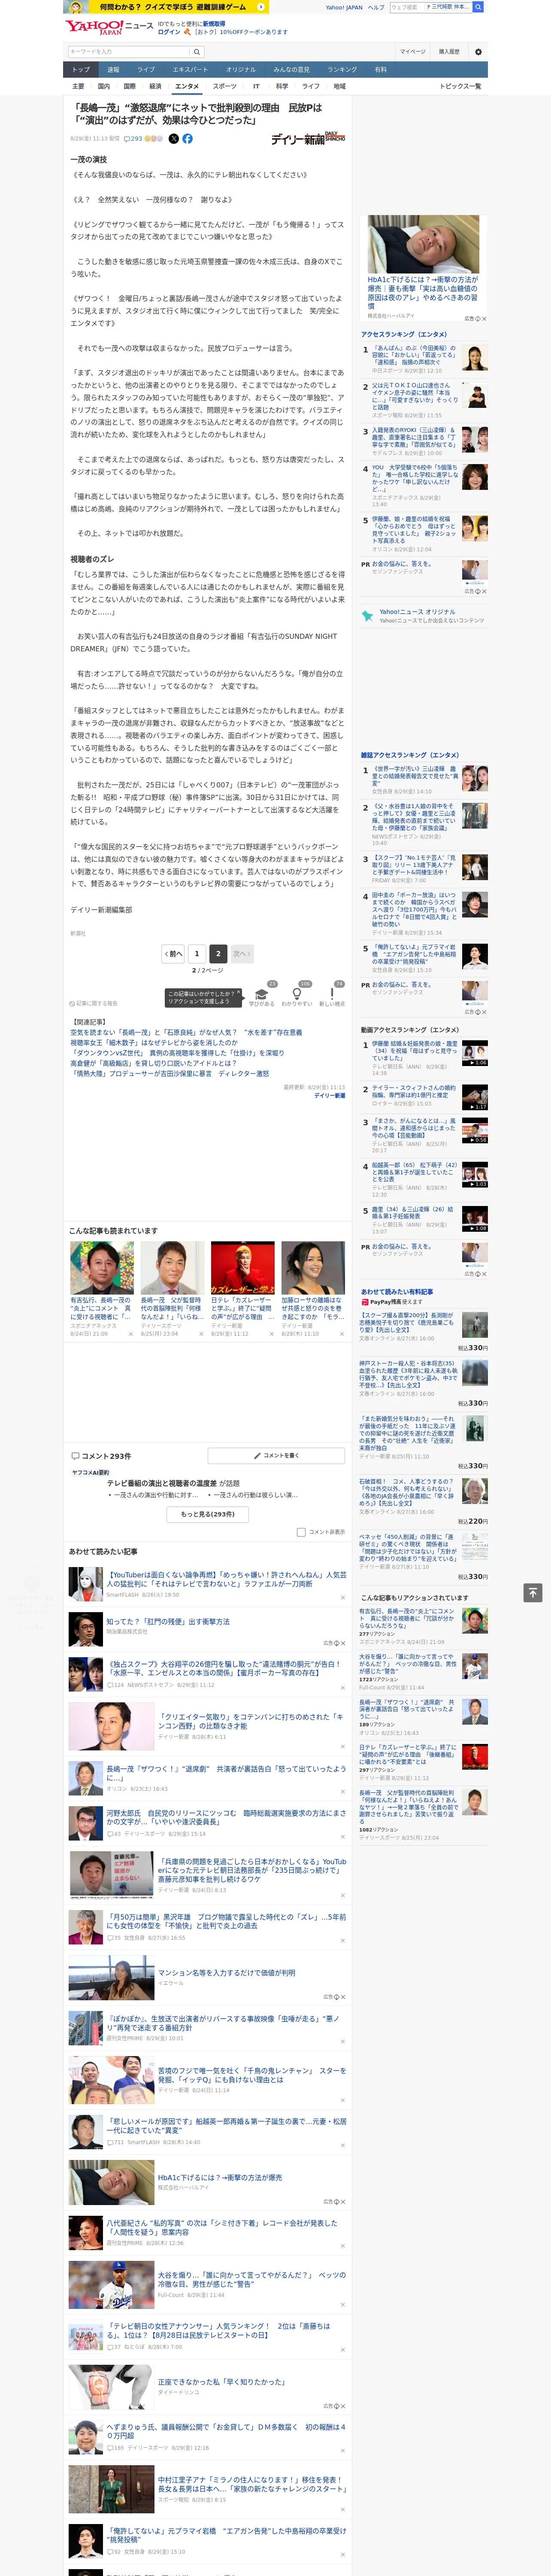Screen dimensions: 551x2576
Task: Open the みんなの意見 navigation tab
Action: pyautogui.click(x=292, y=70)
